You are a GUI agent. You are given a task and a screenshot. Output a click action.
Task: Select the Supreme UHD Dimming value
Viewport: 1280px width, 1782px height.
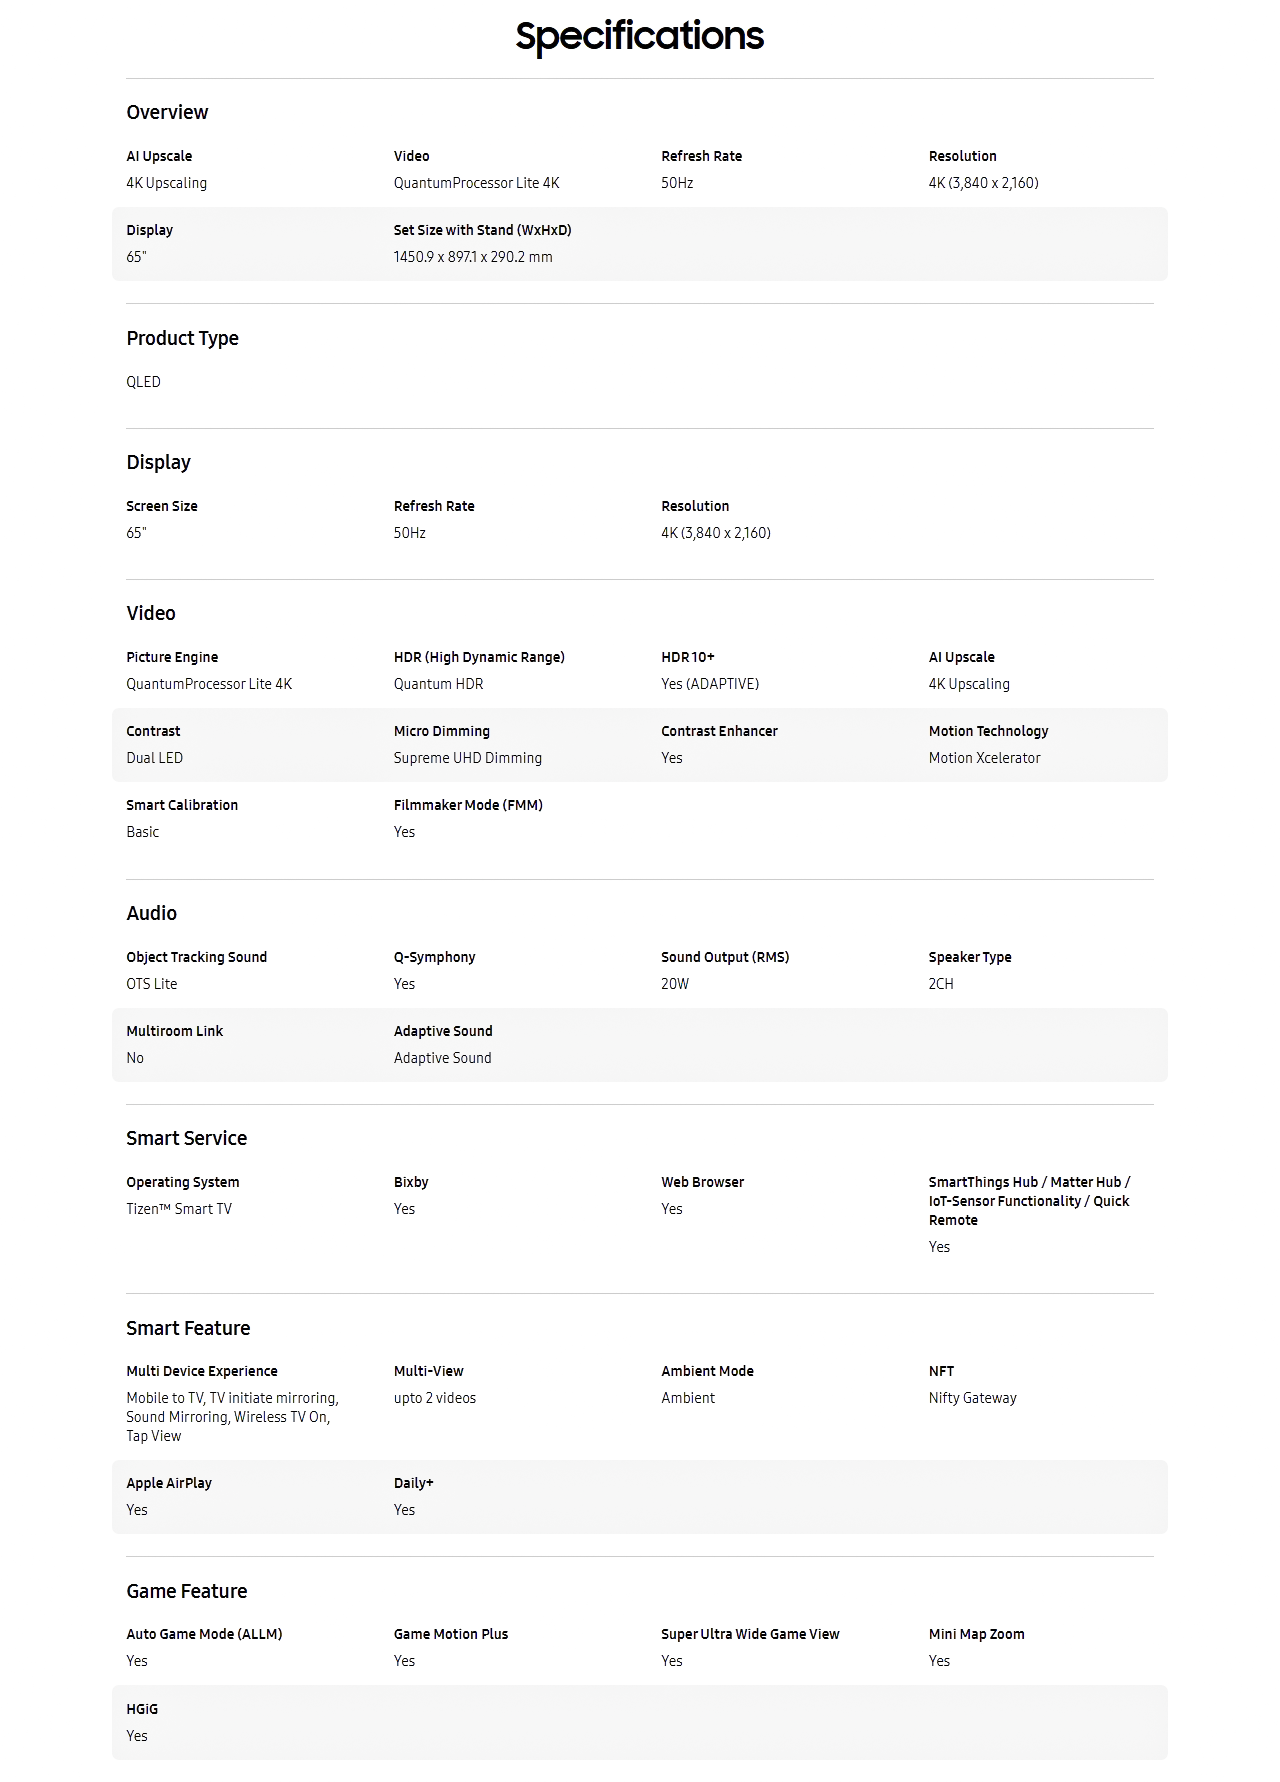468,758
